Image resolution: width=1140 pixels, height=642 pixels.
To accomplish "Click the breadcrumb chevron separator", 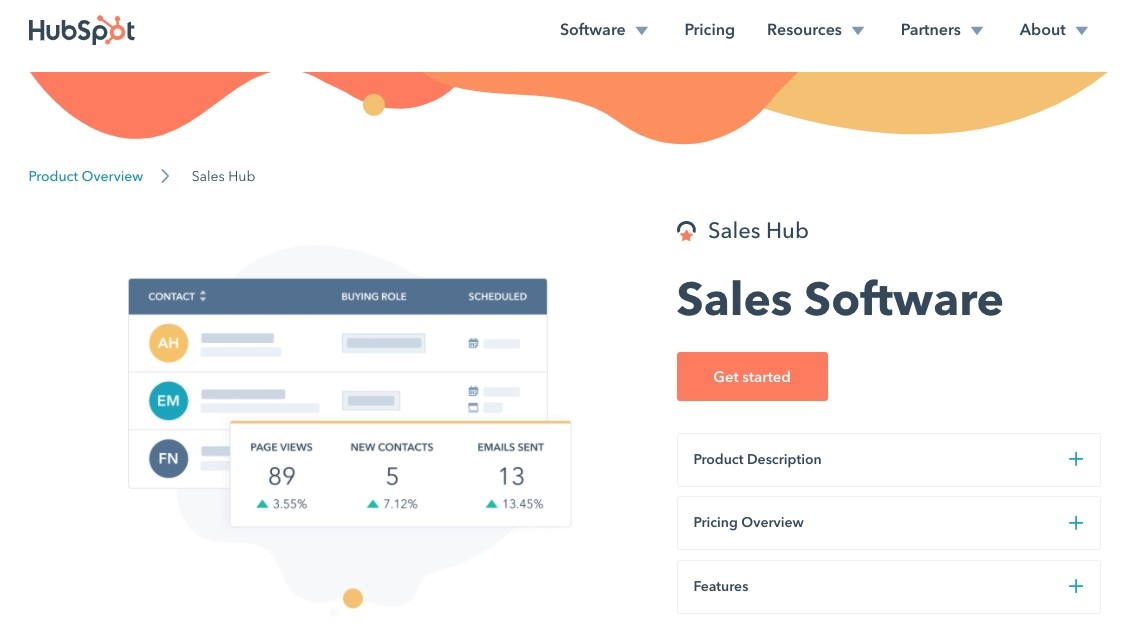I will point(165,176).
